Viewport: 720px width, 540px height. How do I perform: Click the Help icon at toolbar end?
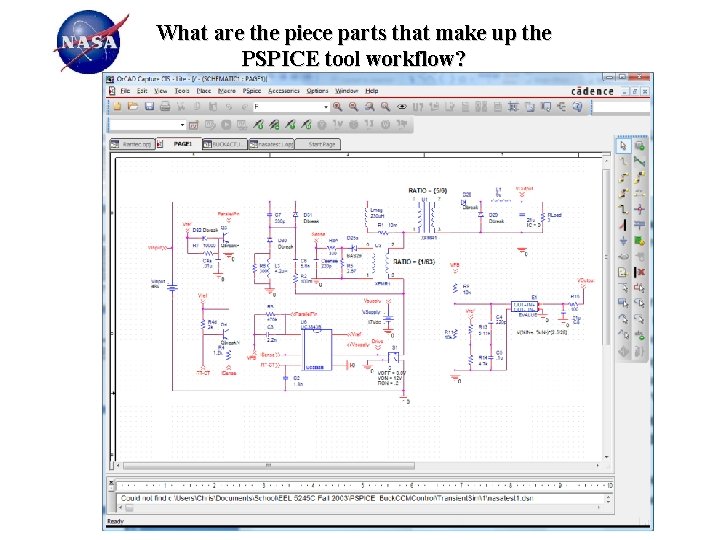[578, 107]
